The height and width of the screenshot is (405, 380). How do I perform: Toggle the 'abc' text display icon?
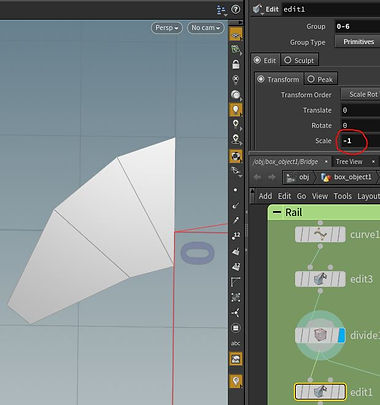coord(236,343)
